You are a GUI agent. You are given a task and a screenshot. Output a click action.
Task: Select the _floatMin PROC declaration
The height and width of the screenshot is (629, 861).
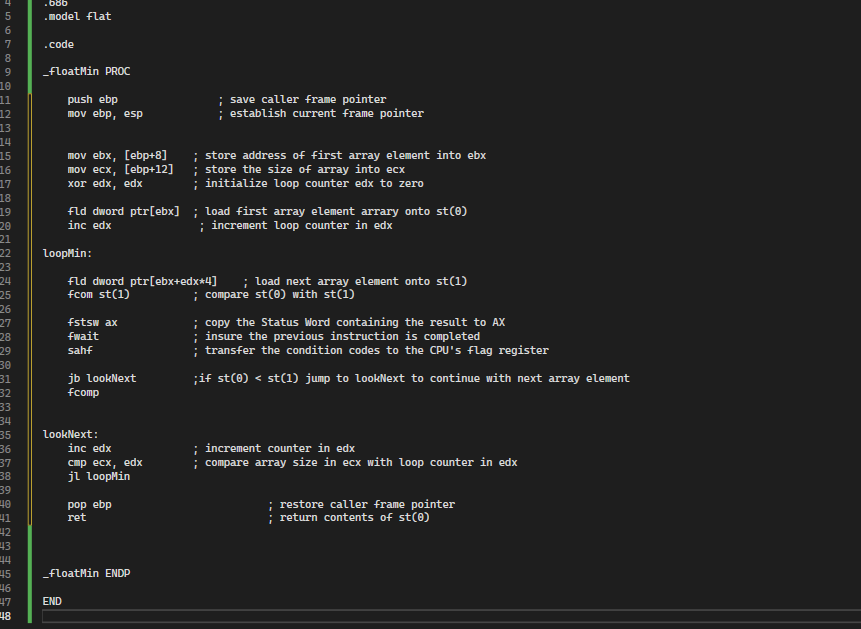pyautogui.click(x=86, y=70)
